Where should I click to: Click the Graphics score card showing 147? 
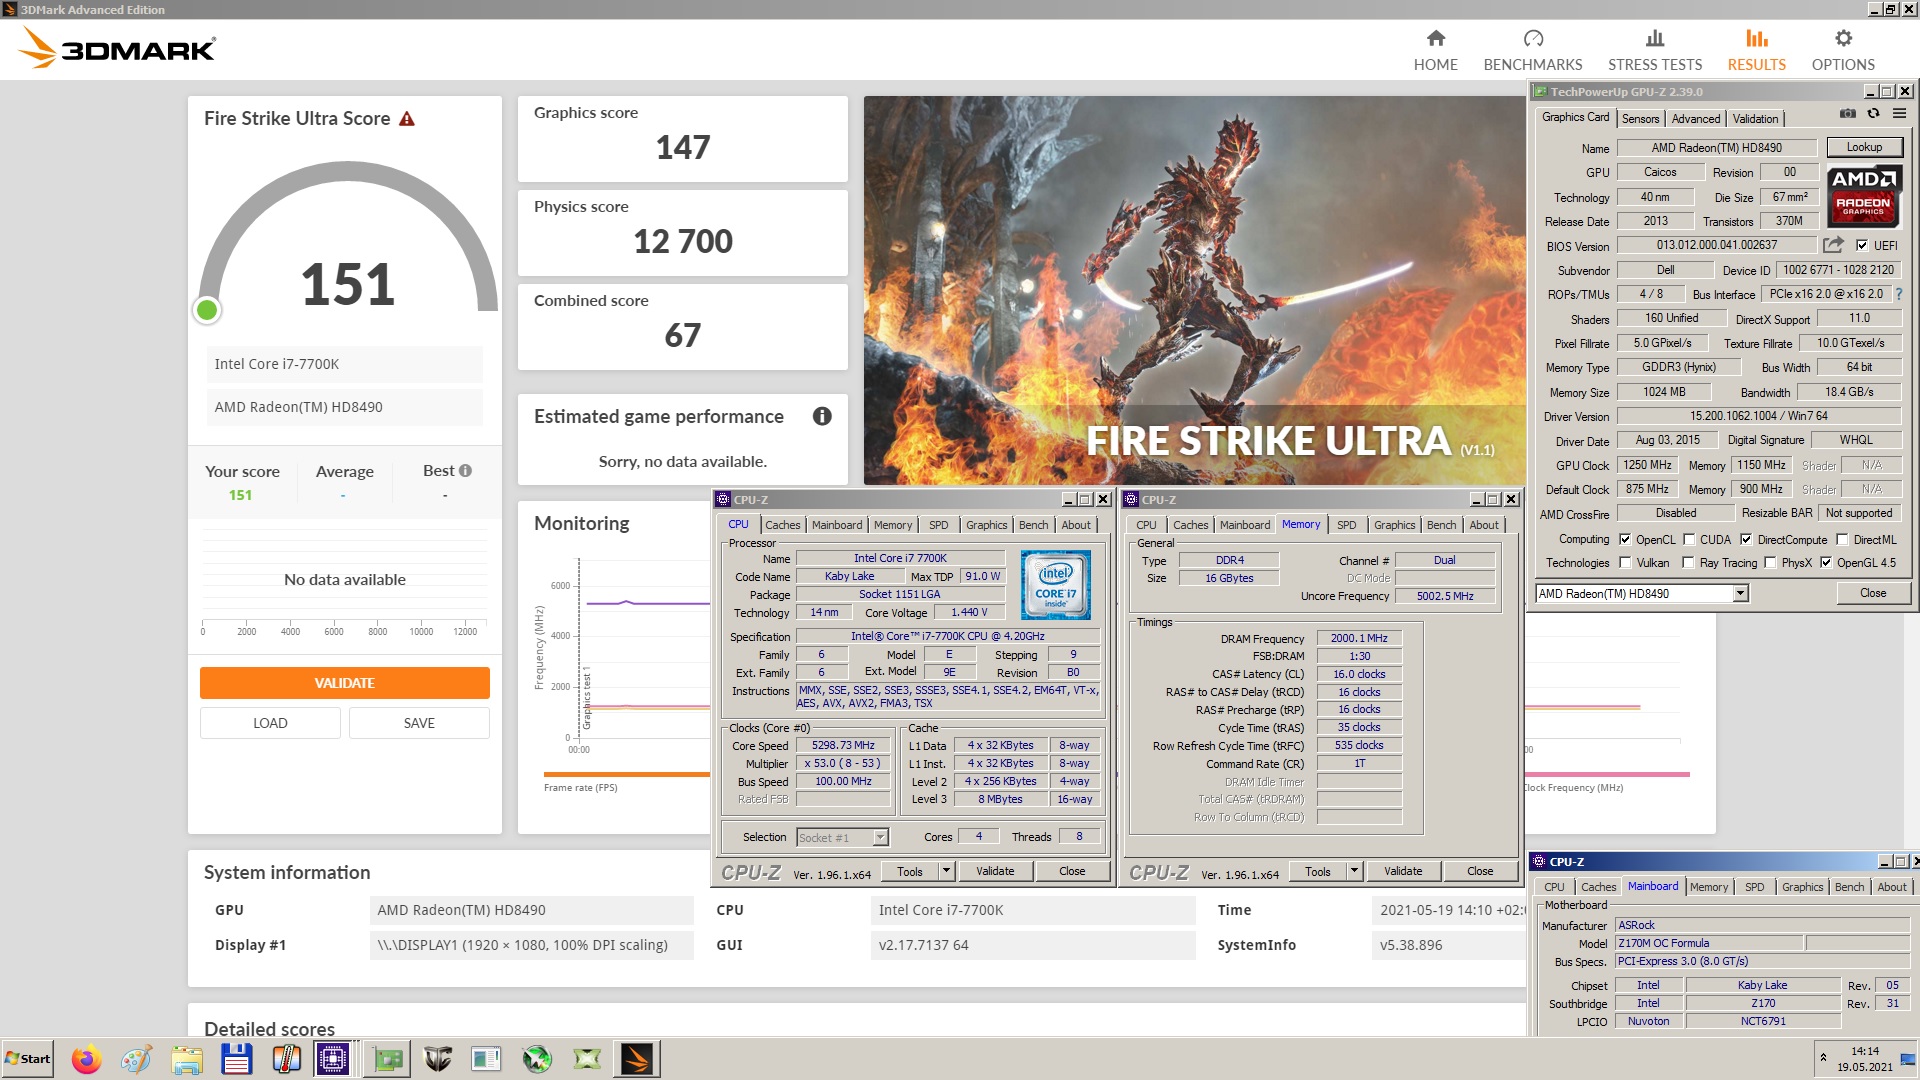tap(682, 138)
